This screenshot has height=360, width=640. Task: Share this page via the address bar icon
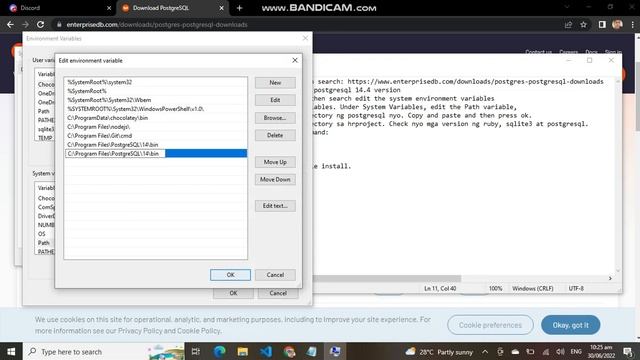pyautogui.click(x=568, y=24)
